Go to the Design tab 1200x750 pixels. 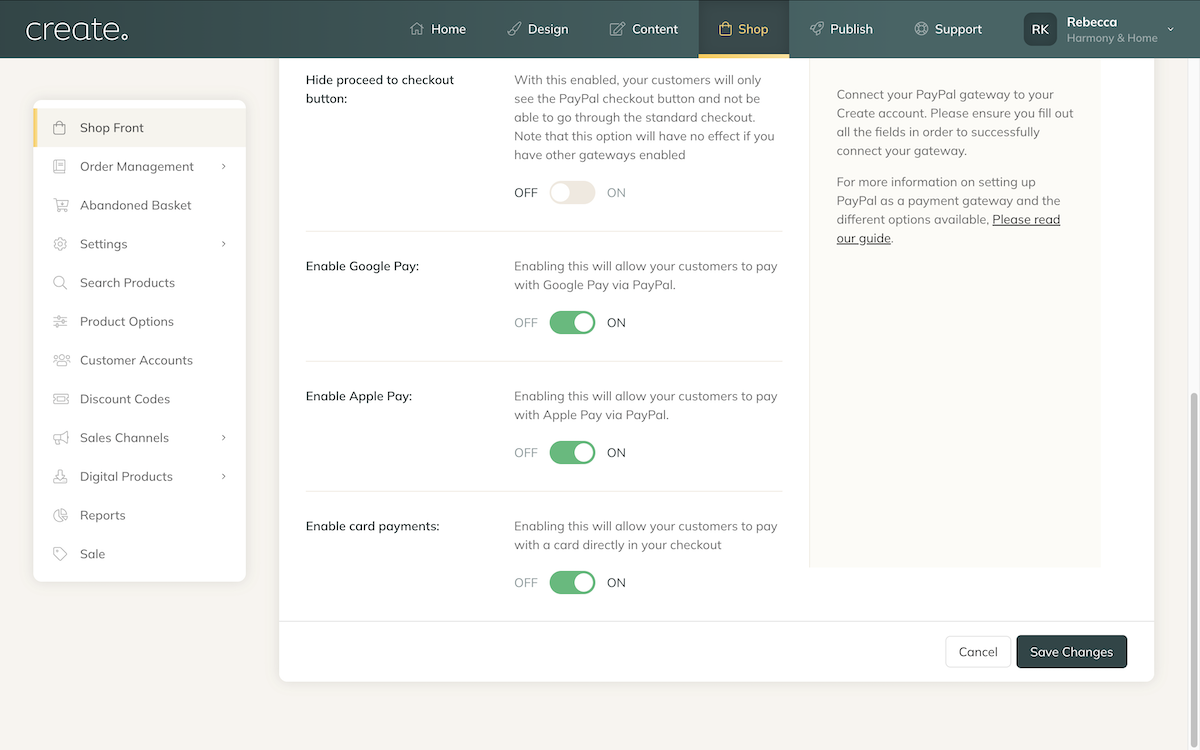pos(537,29)
